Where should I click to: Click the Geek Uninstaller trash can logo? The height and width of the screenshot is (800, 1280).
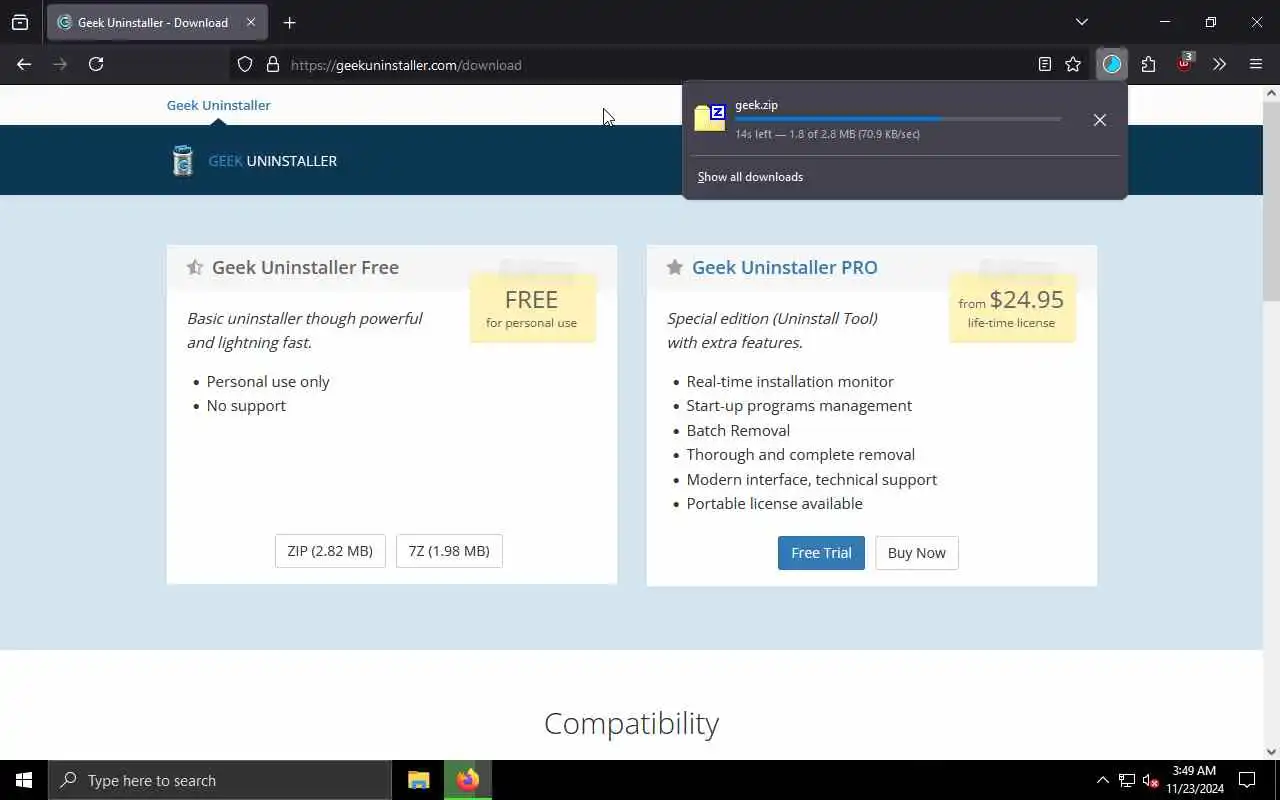click(x=183, y=160)
